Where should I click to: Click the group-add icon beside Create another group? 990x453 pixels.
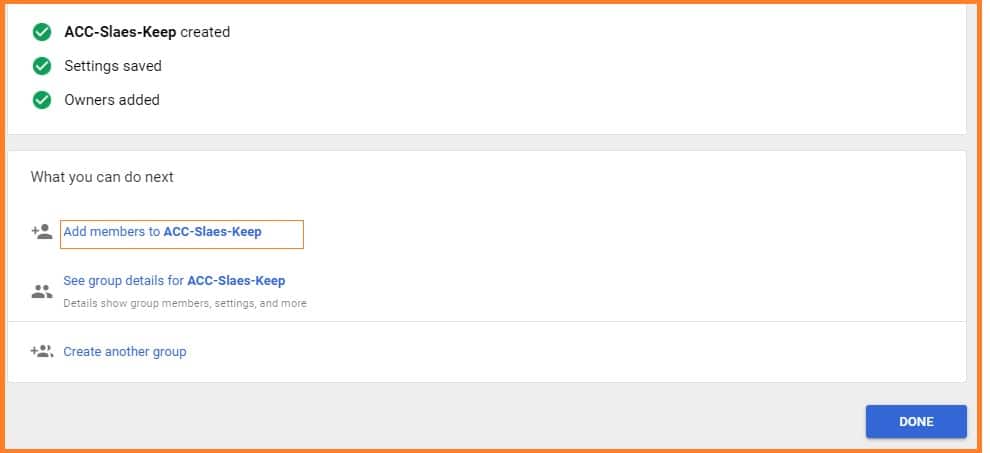(42, 352)
